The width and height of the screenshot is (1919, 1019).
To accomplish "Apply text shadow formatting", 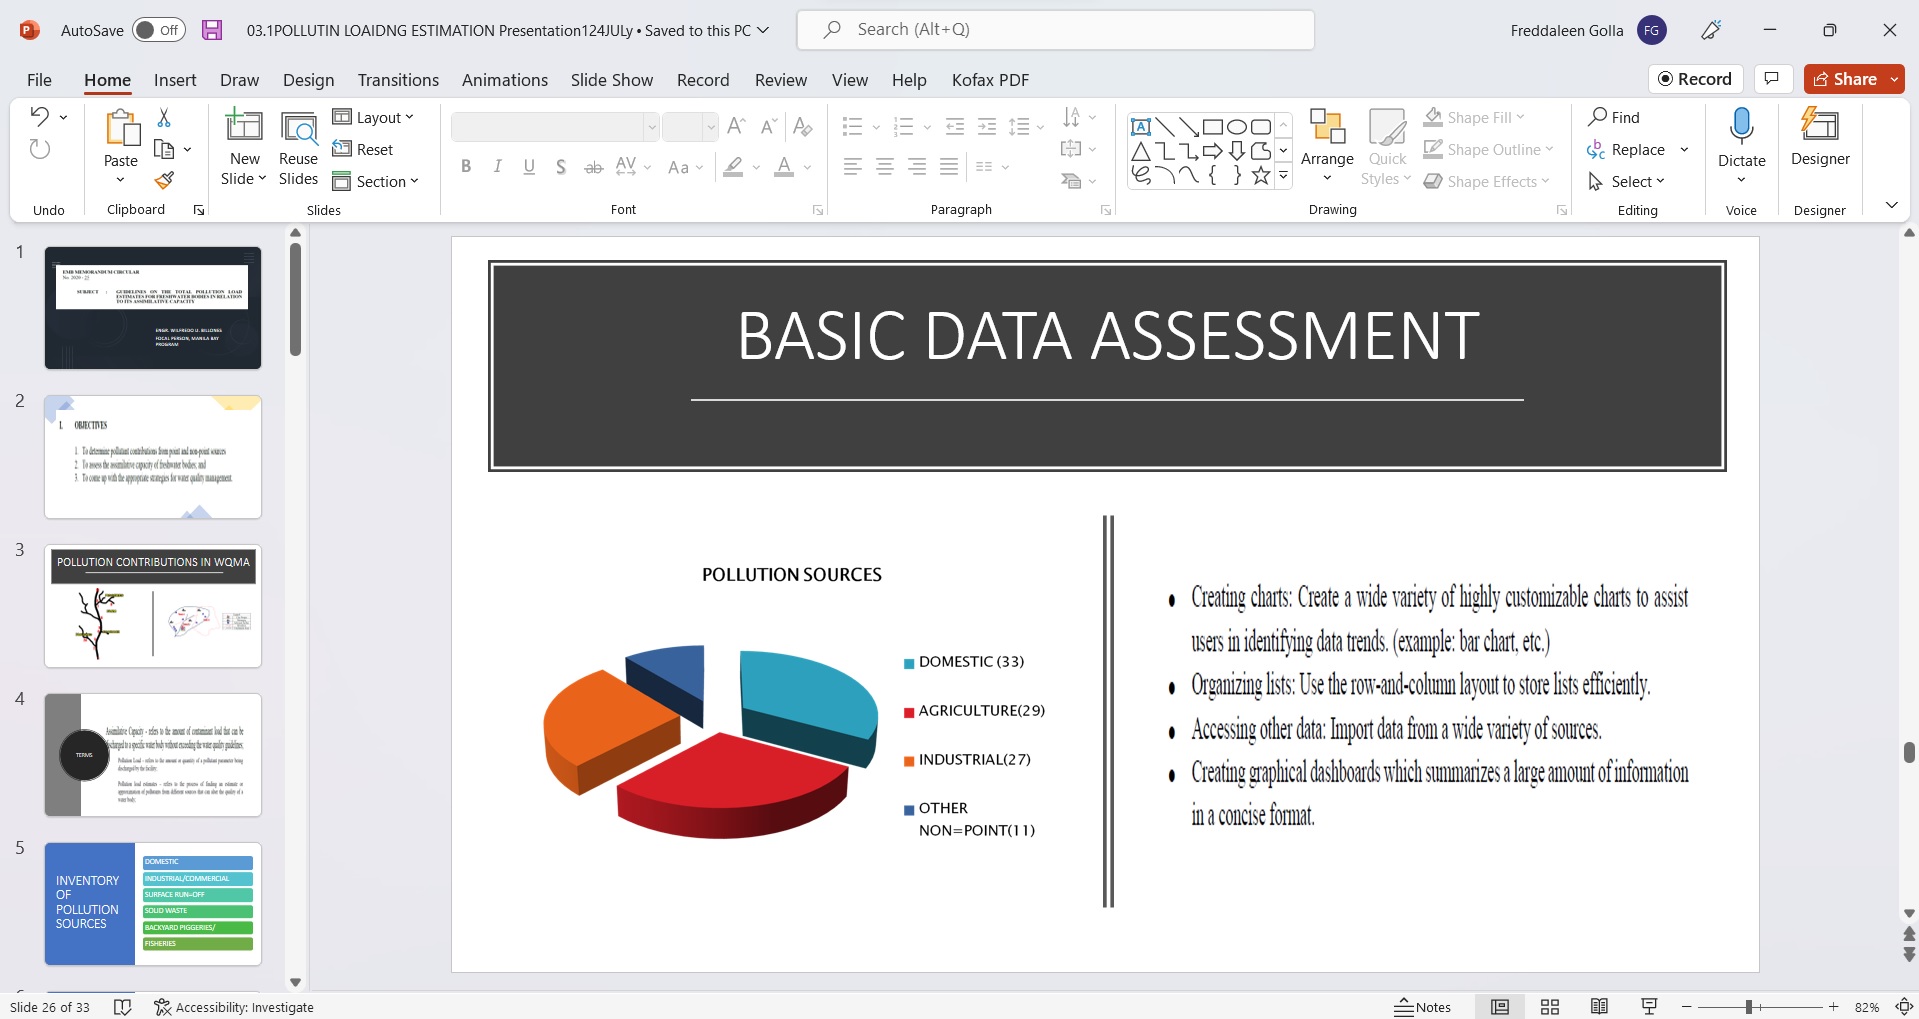I will 561,167.
